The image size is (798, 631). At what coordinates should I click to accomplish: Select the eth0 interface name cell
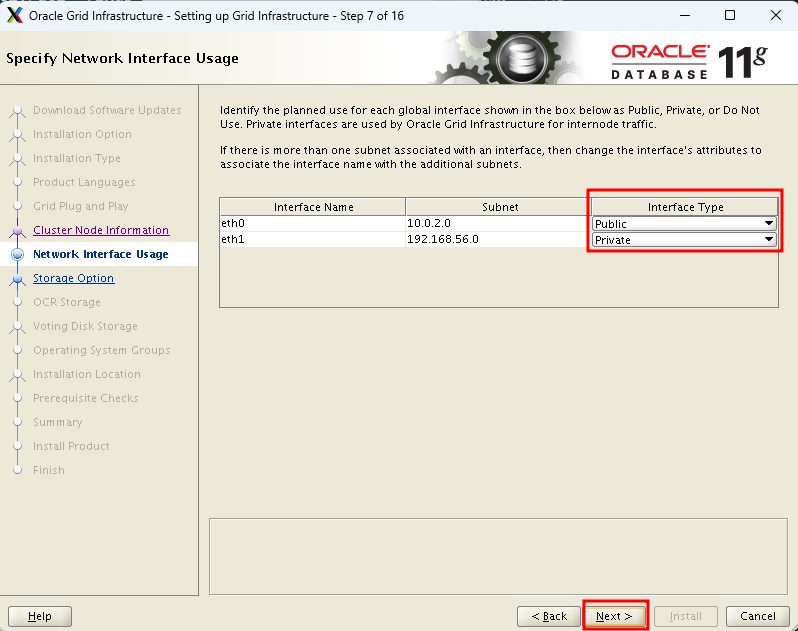pyautogui.click(x=312, y=223)
